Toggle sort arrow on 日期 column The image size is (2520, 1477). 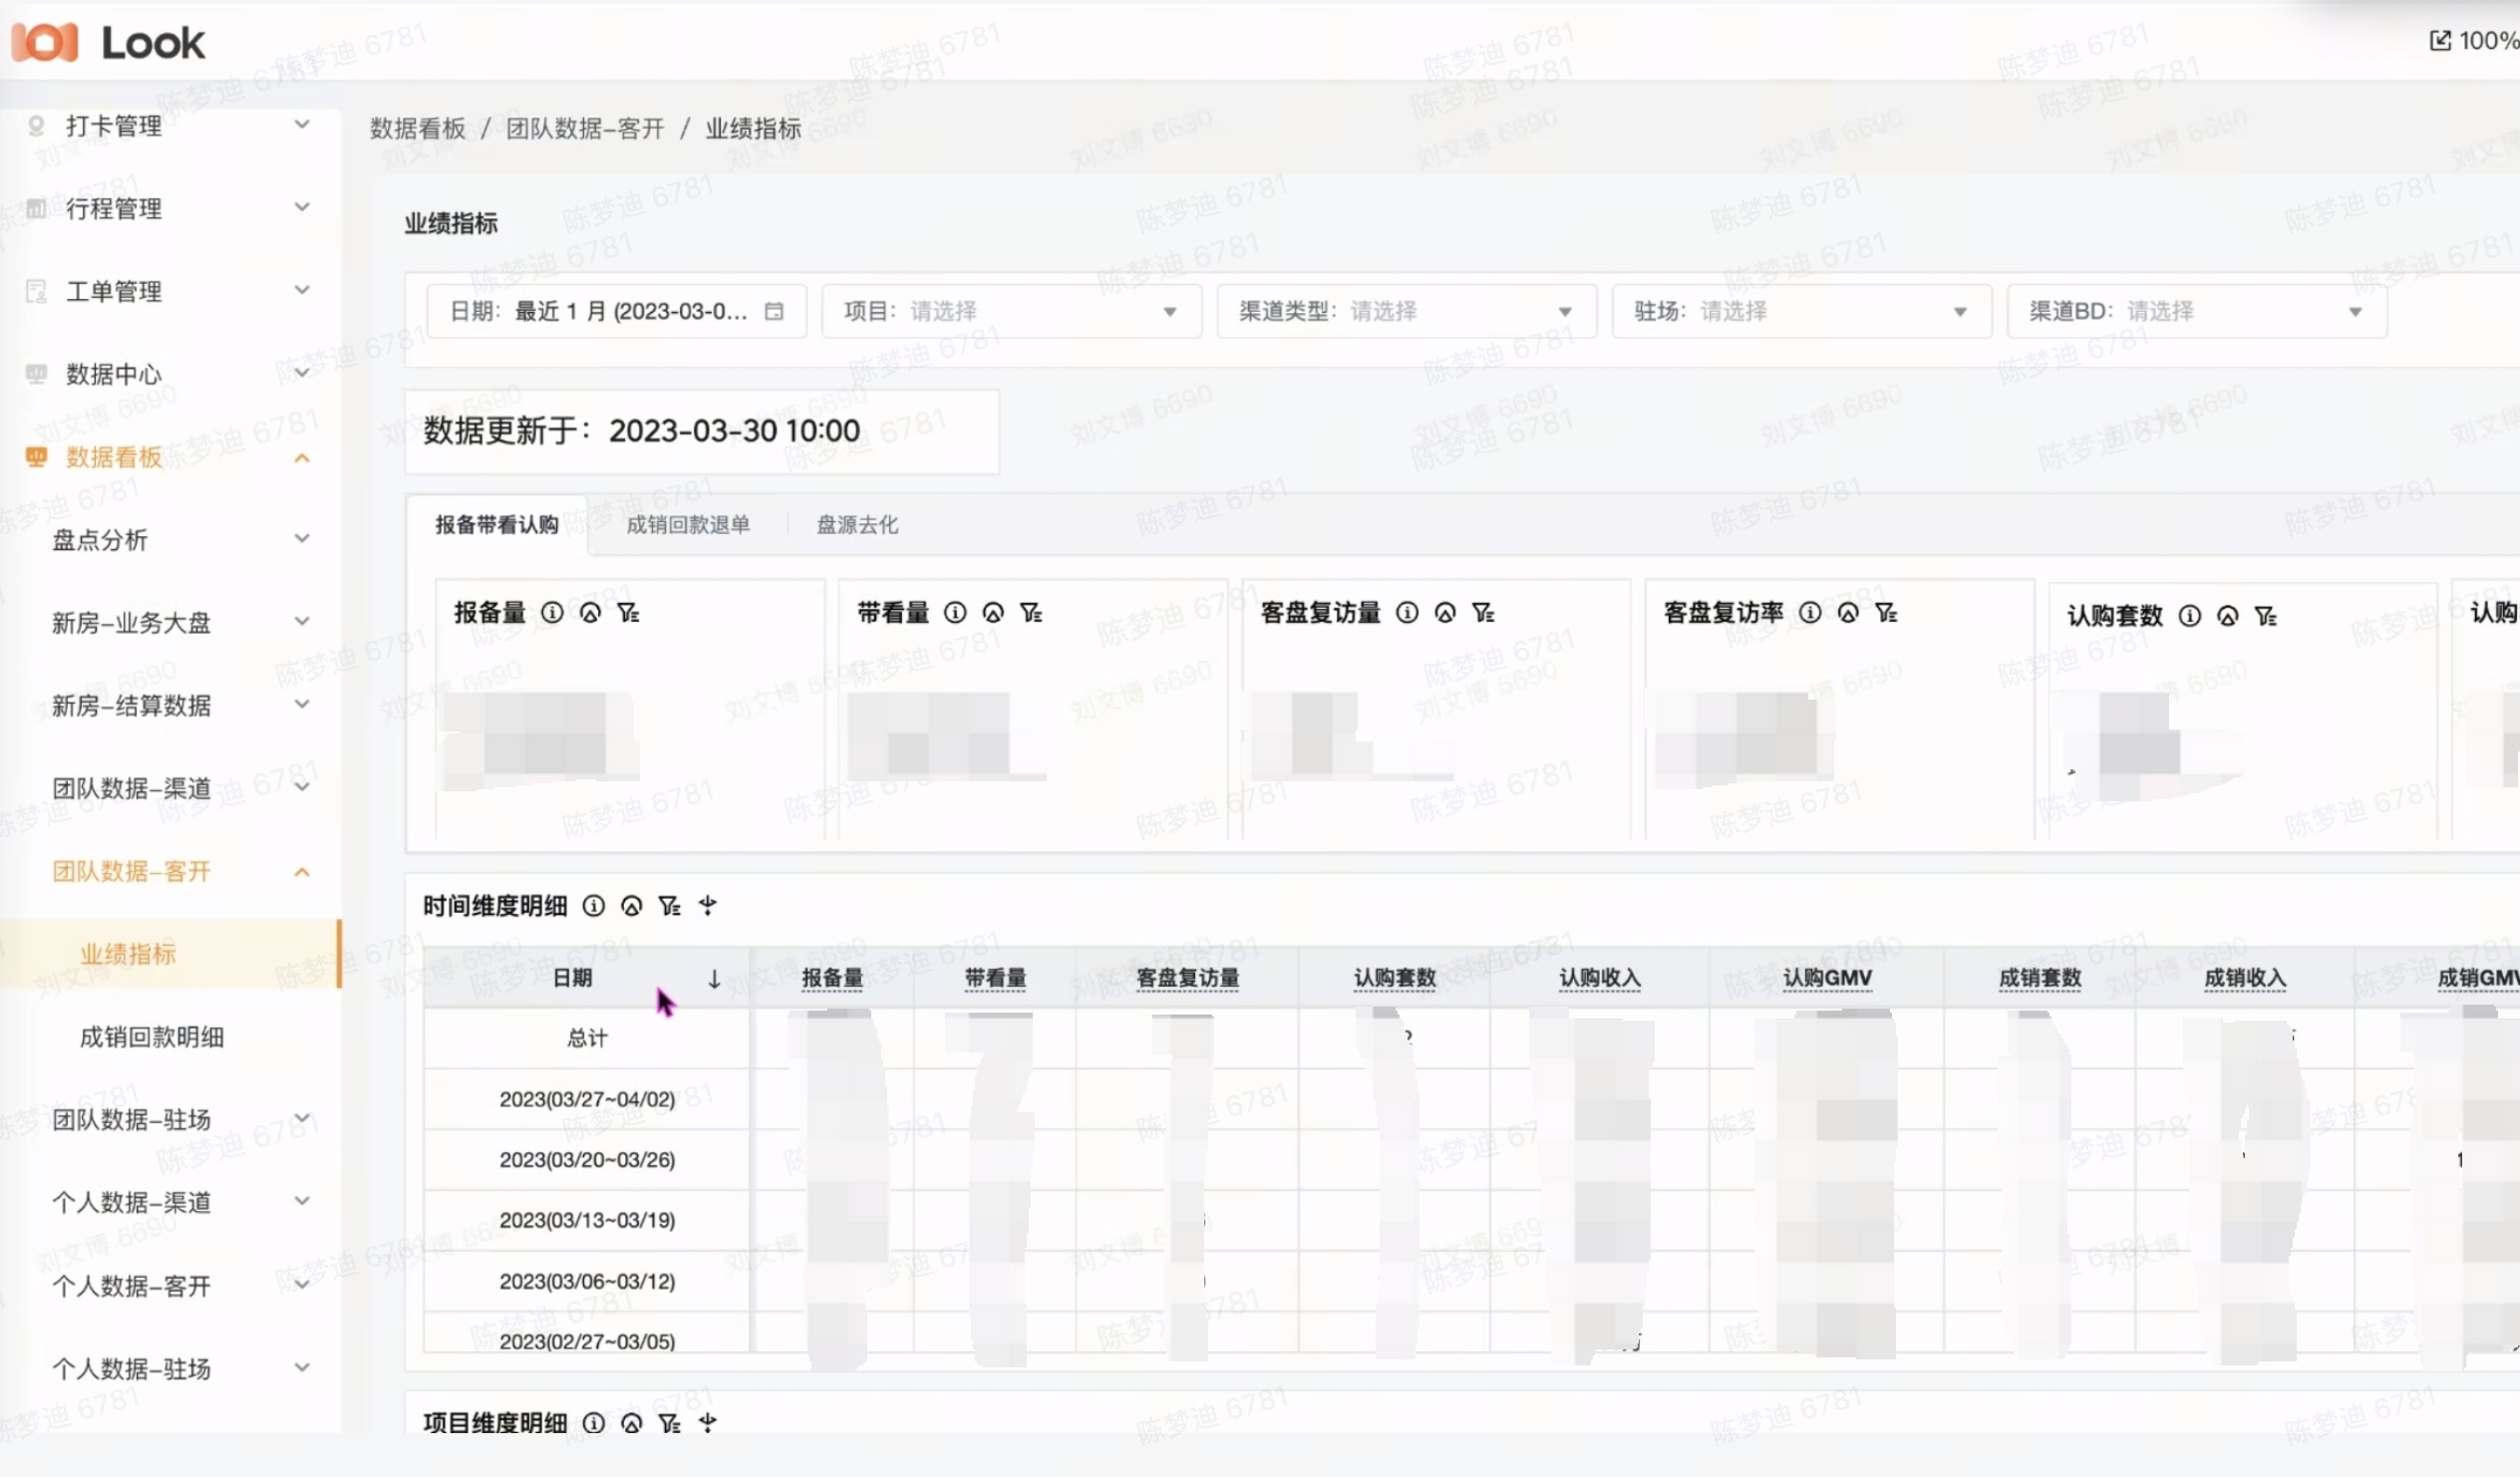click(714, 978)
